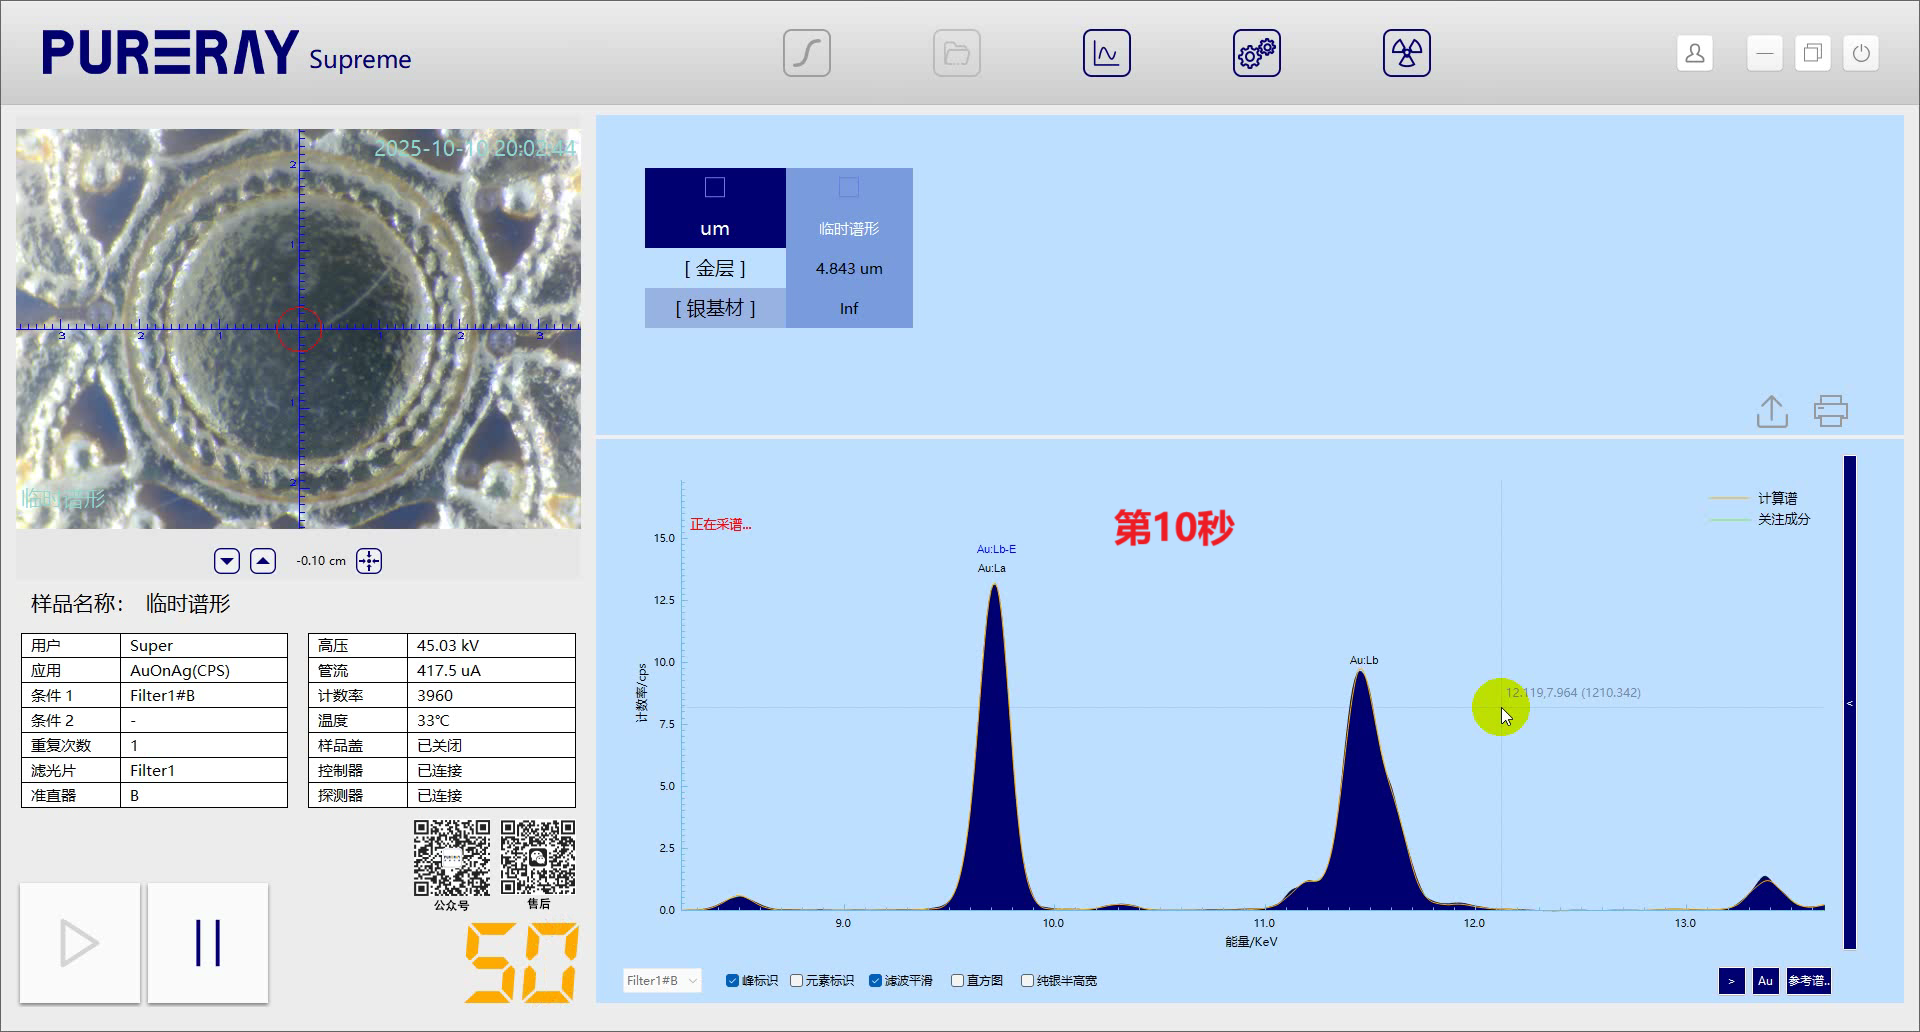This screenshot has height=1032, width=1920.
Task: Click the export upload icon
Action: [1772, 411]
